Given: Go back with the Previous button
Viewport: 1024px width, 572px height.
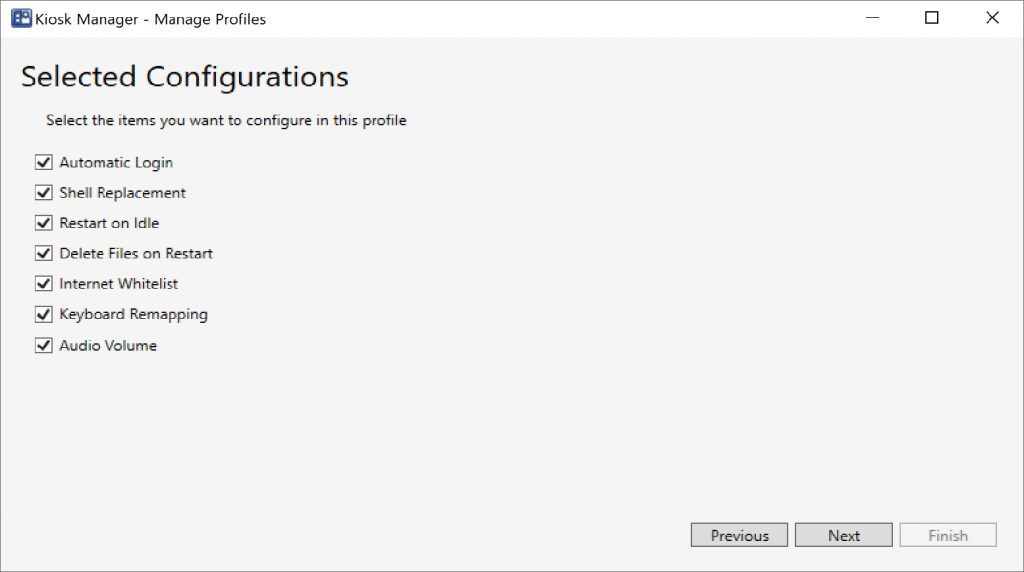Looking at the screenshot, I should (739, 535).
